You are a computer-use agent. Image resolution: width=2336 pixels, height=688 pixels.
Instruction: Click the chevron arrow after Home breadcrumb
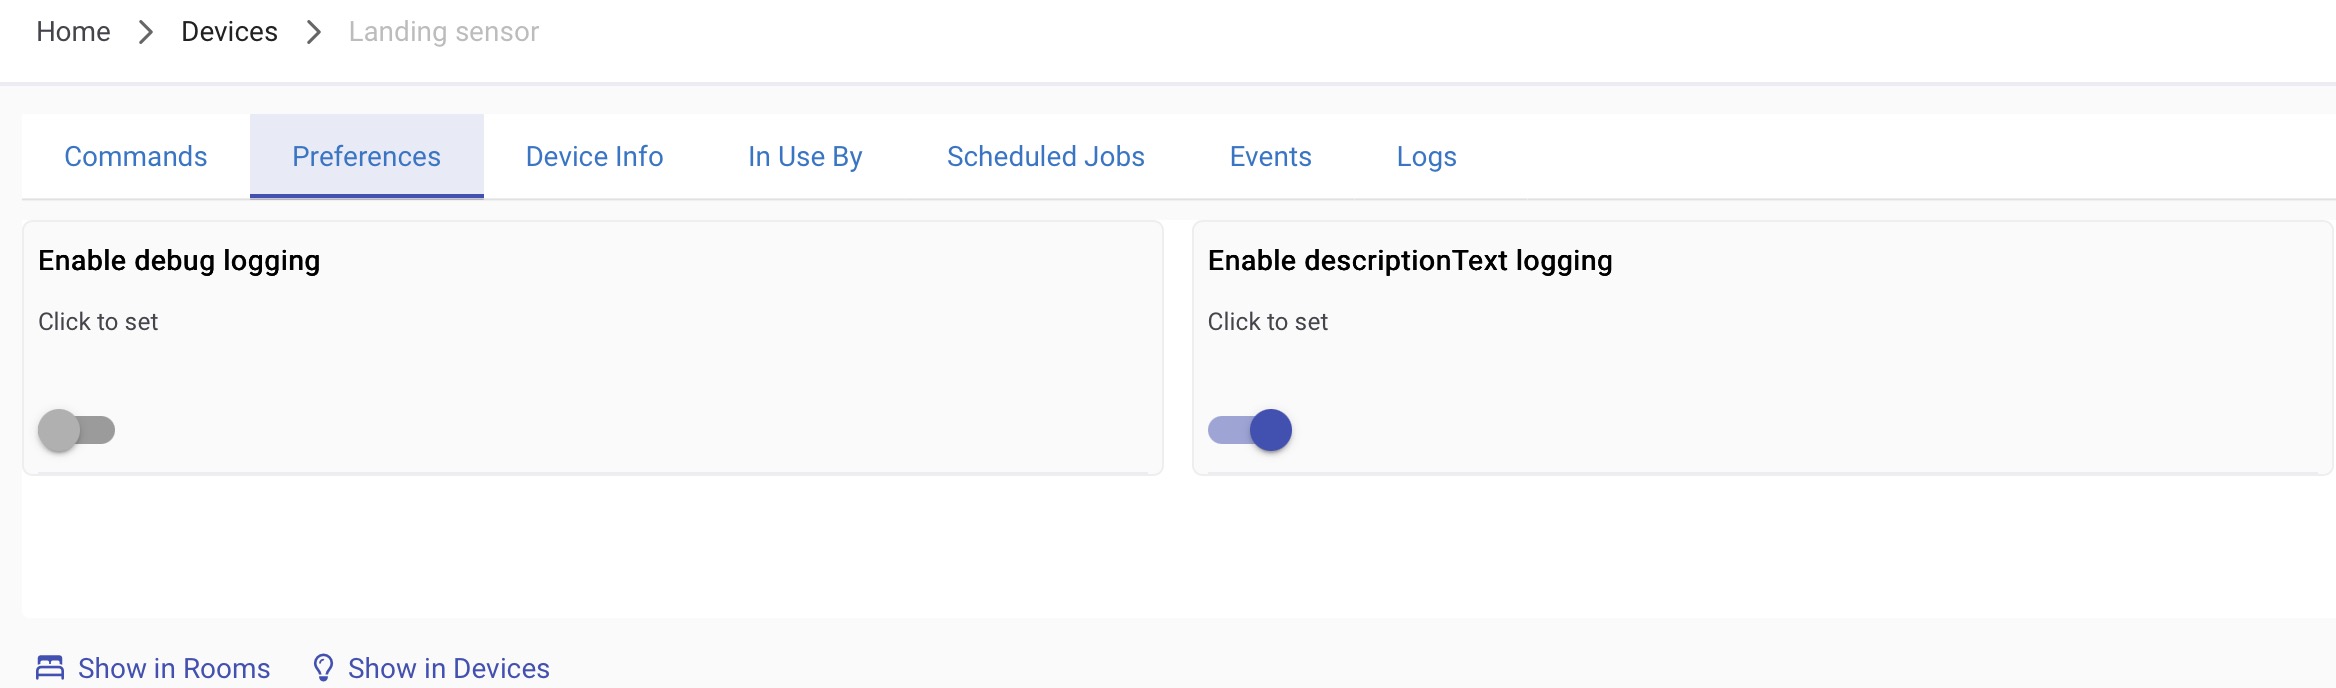click(x=146, y=32)
